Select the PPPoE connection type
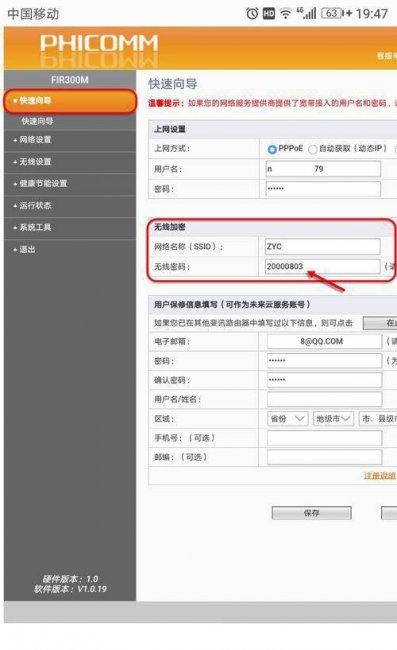The width and height of the screenshot is (397, 650). click(272, 149)
